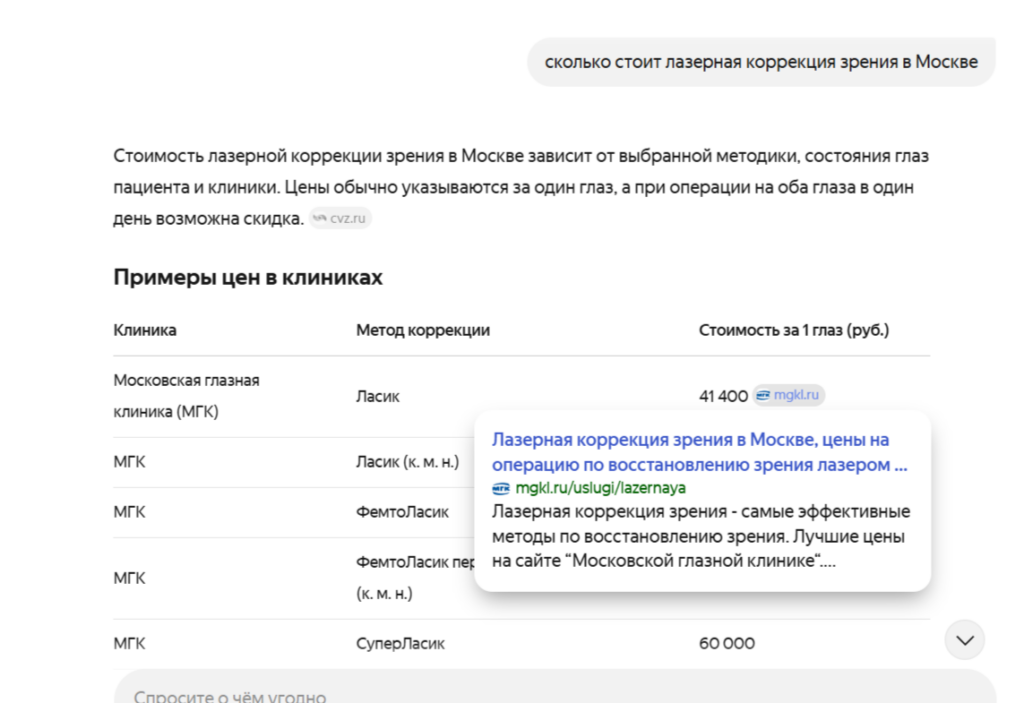Screen dimensions: 1024x703
Task: Click the 'Примеры цен в клиниках' heading
Action: click(248, 277)
